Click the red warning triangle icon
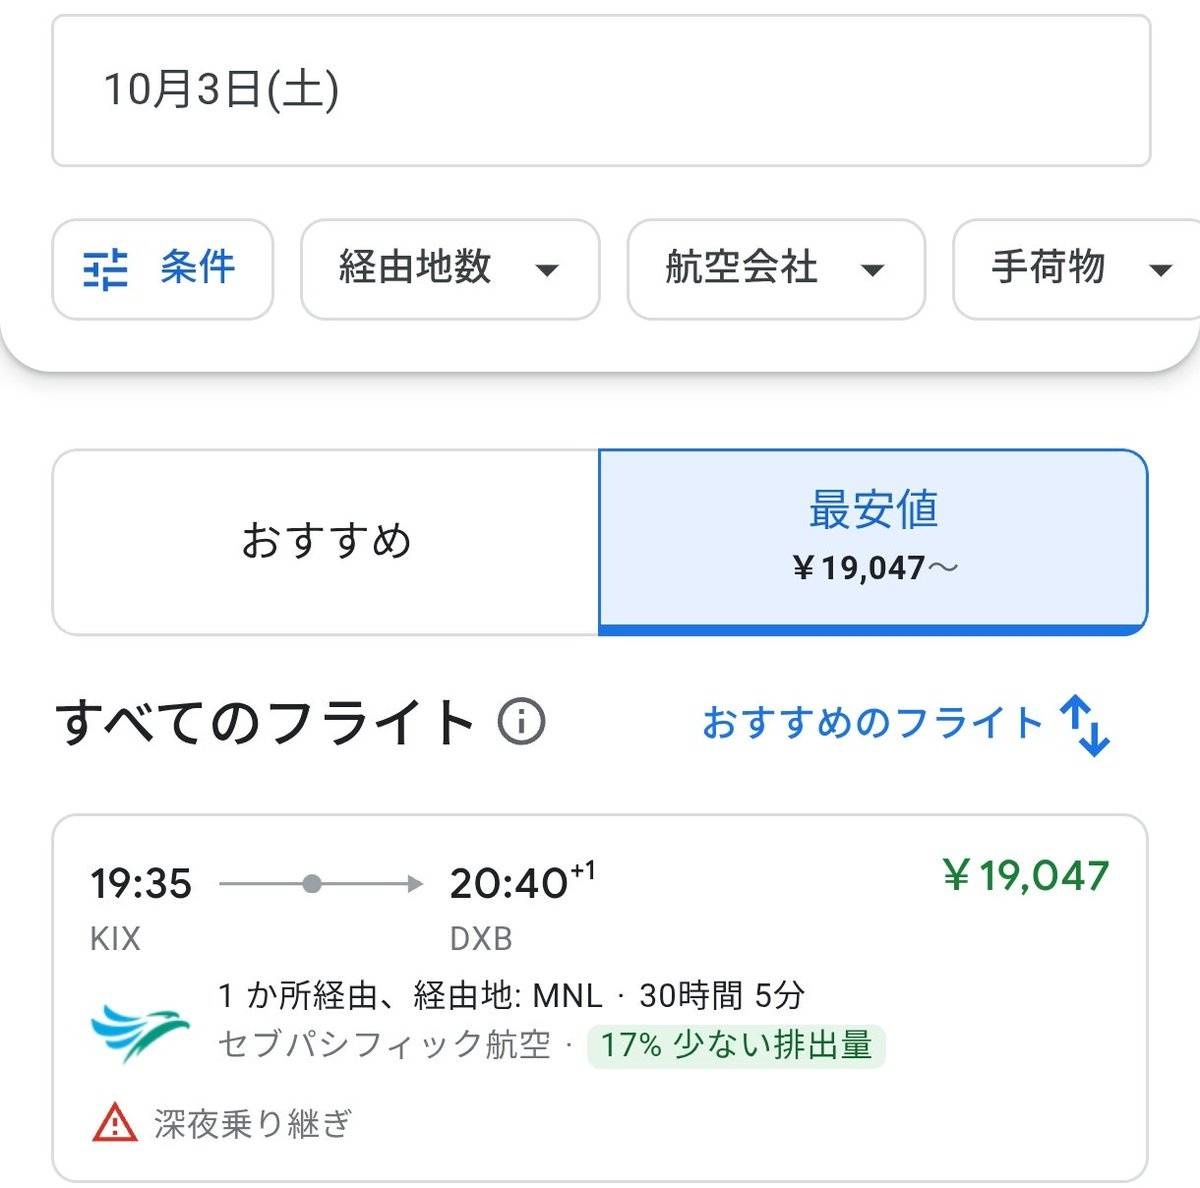The image size is (1200, 1188). coord(114,1123)
